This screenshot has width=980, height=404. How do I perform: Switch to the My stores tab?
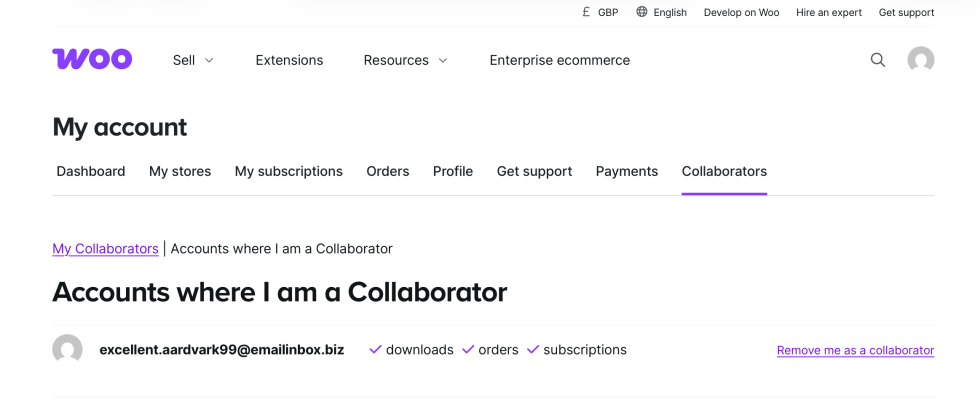[180, 171]
